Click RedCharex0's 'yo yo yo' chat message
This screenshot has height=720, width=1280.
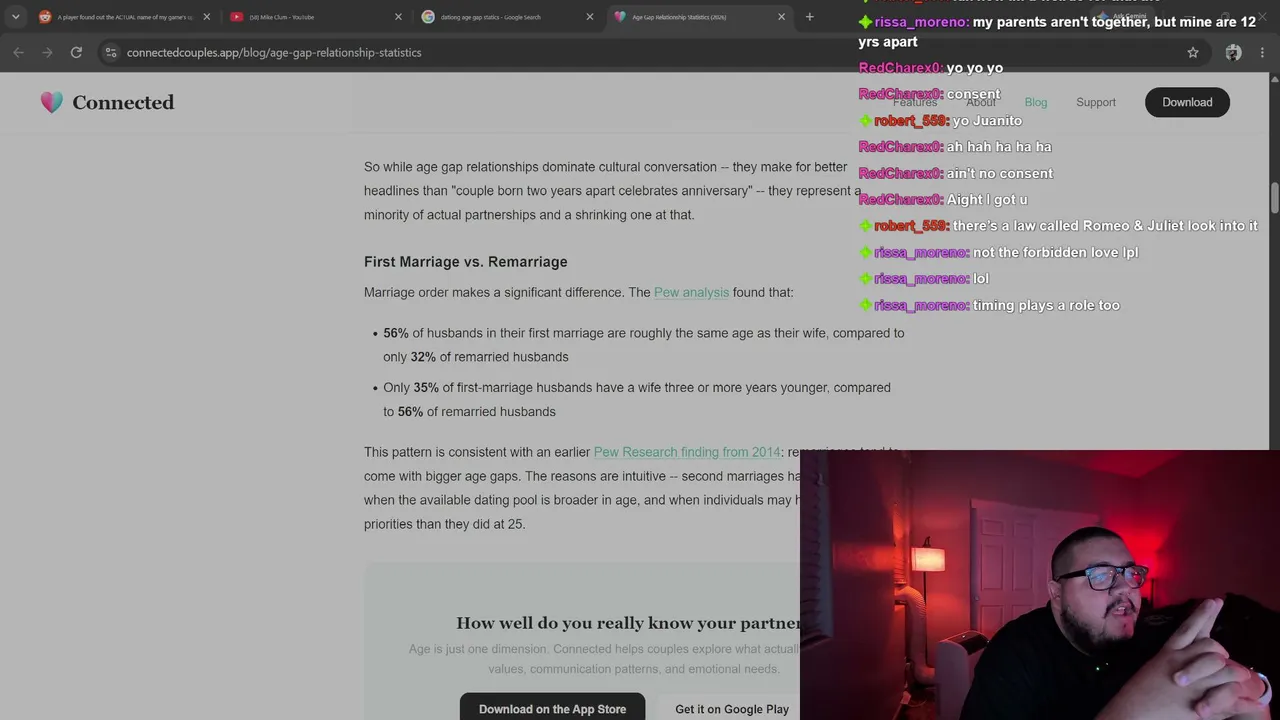pyautogui.click(x=930, y=68)
